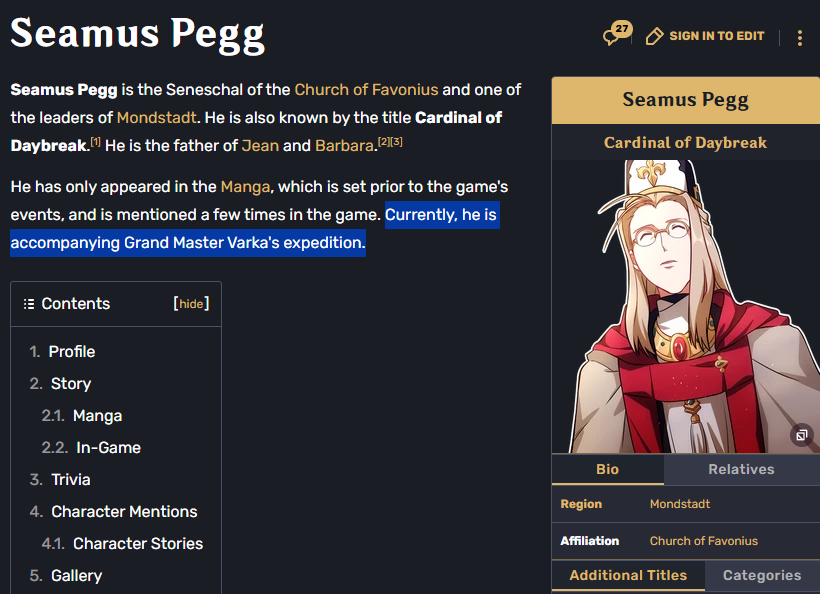Switch to the Categories tab
Screen dimensions: 820x594
(762, 575)
